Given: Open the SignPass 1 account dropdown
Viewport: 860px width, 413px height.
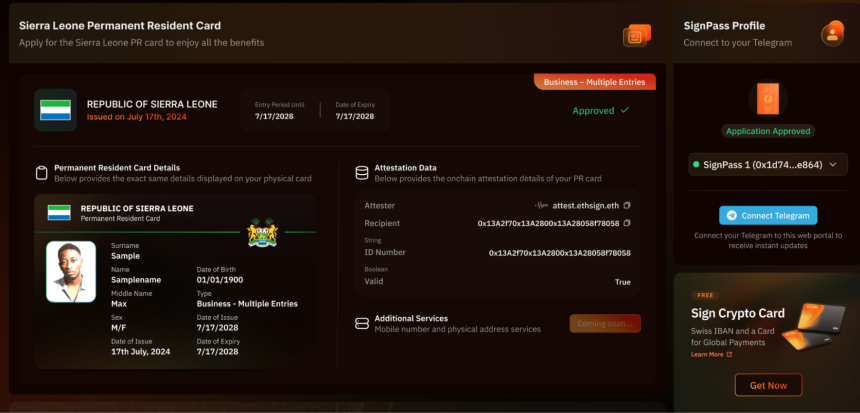Looking at the screenshot, I should (x=768, y=165).
